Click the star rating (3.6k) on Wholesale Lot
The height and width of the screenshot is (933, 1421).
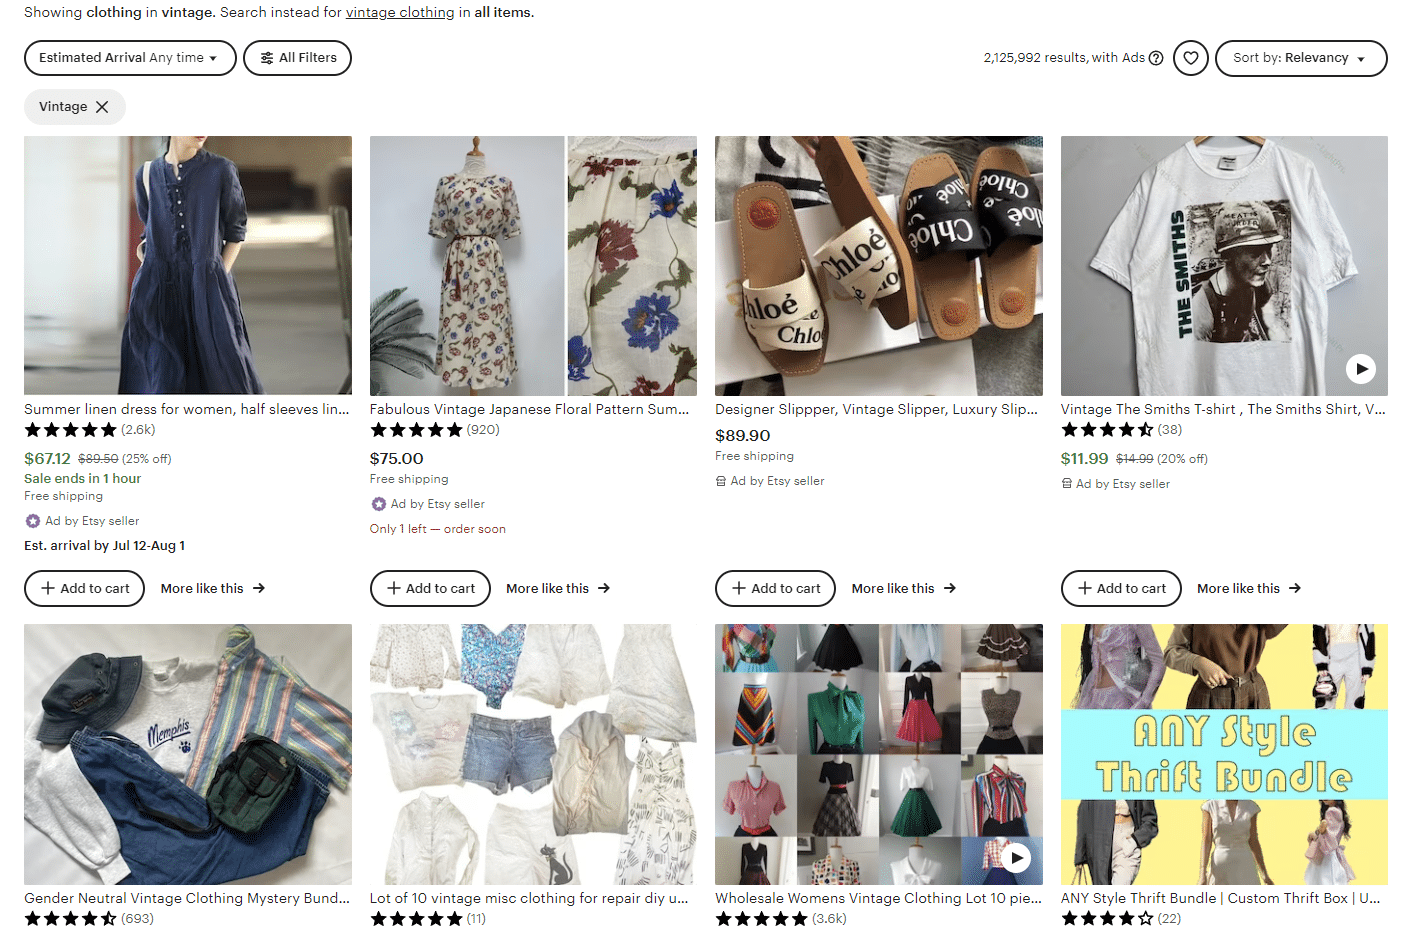tap(781, 918)
